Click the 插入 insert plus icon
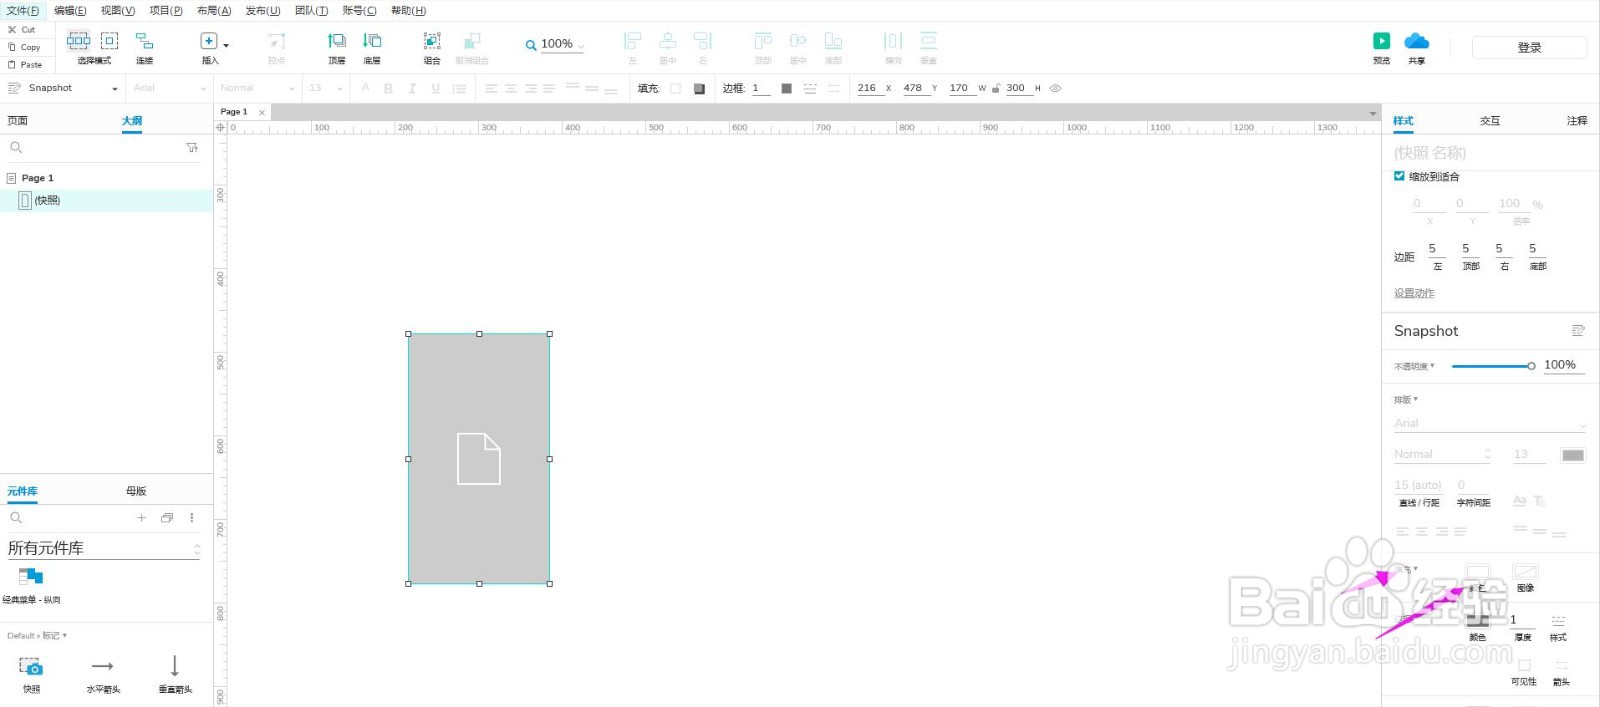The width and height of the screenshot is (1600, 707). point(208,41)
